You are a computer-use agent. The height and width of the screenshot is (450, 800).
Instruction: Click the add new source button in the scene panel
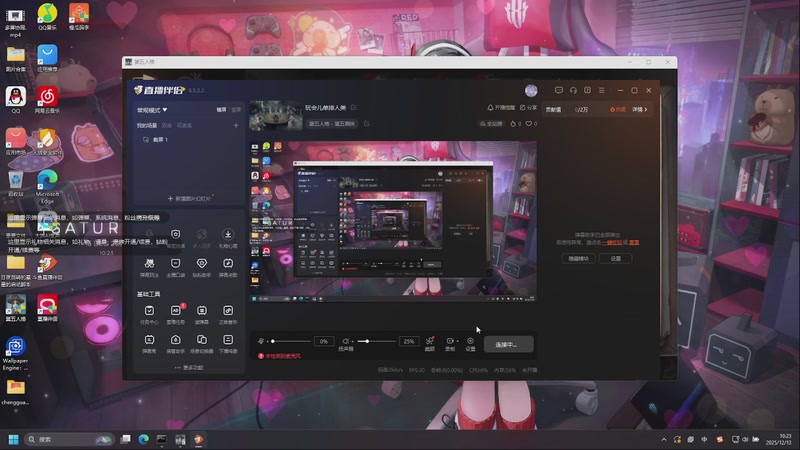(189, 198)
